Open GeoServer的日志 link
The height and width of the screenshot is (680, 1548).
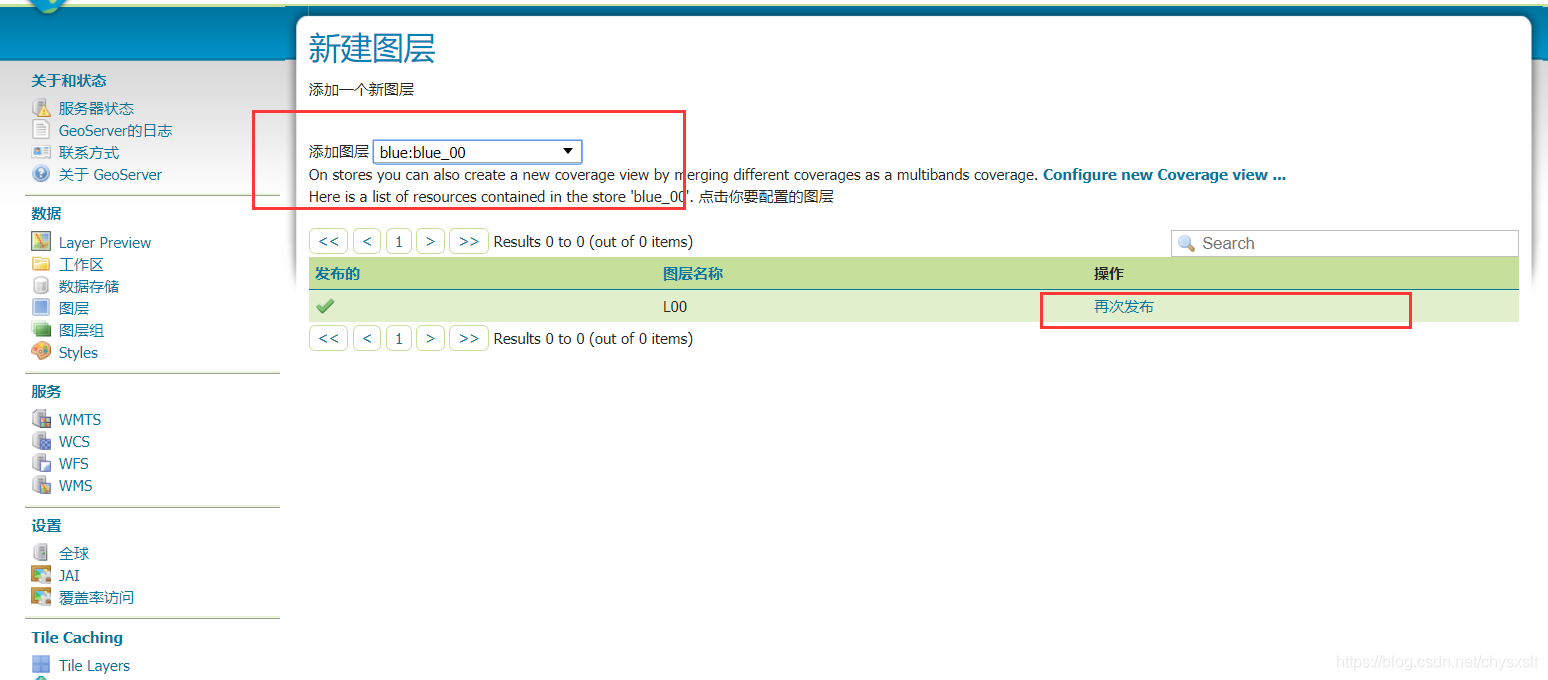click(x=115, y=130)
